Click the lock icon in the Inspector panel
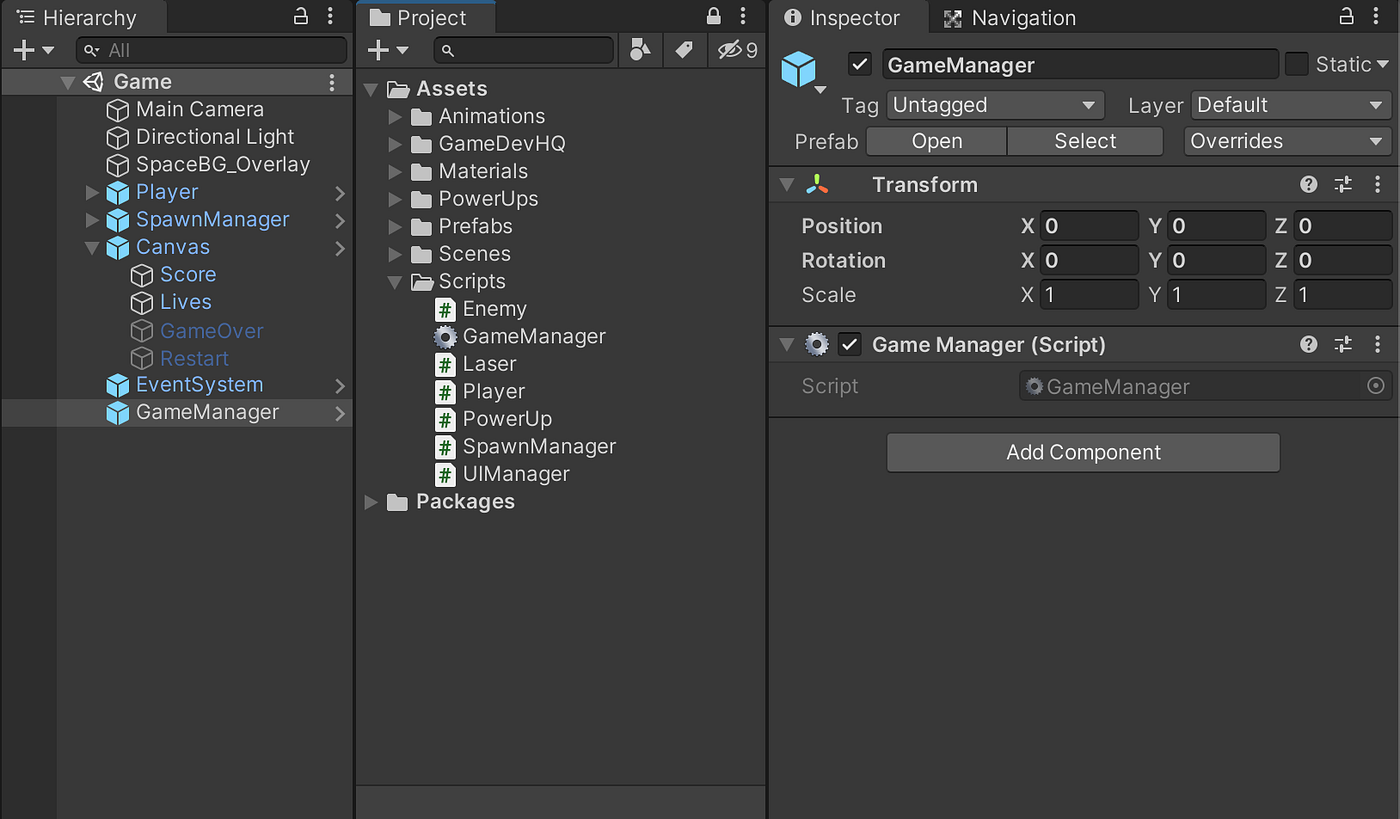Image resolution: width=1400 pixels, height=819 pixels. click(x=1346, y=17)
